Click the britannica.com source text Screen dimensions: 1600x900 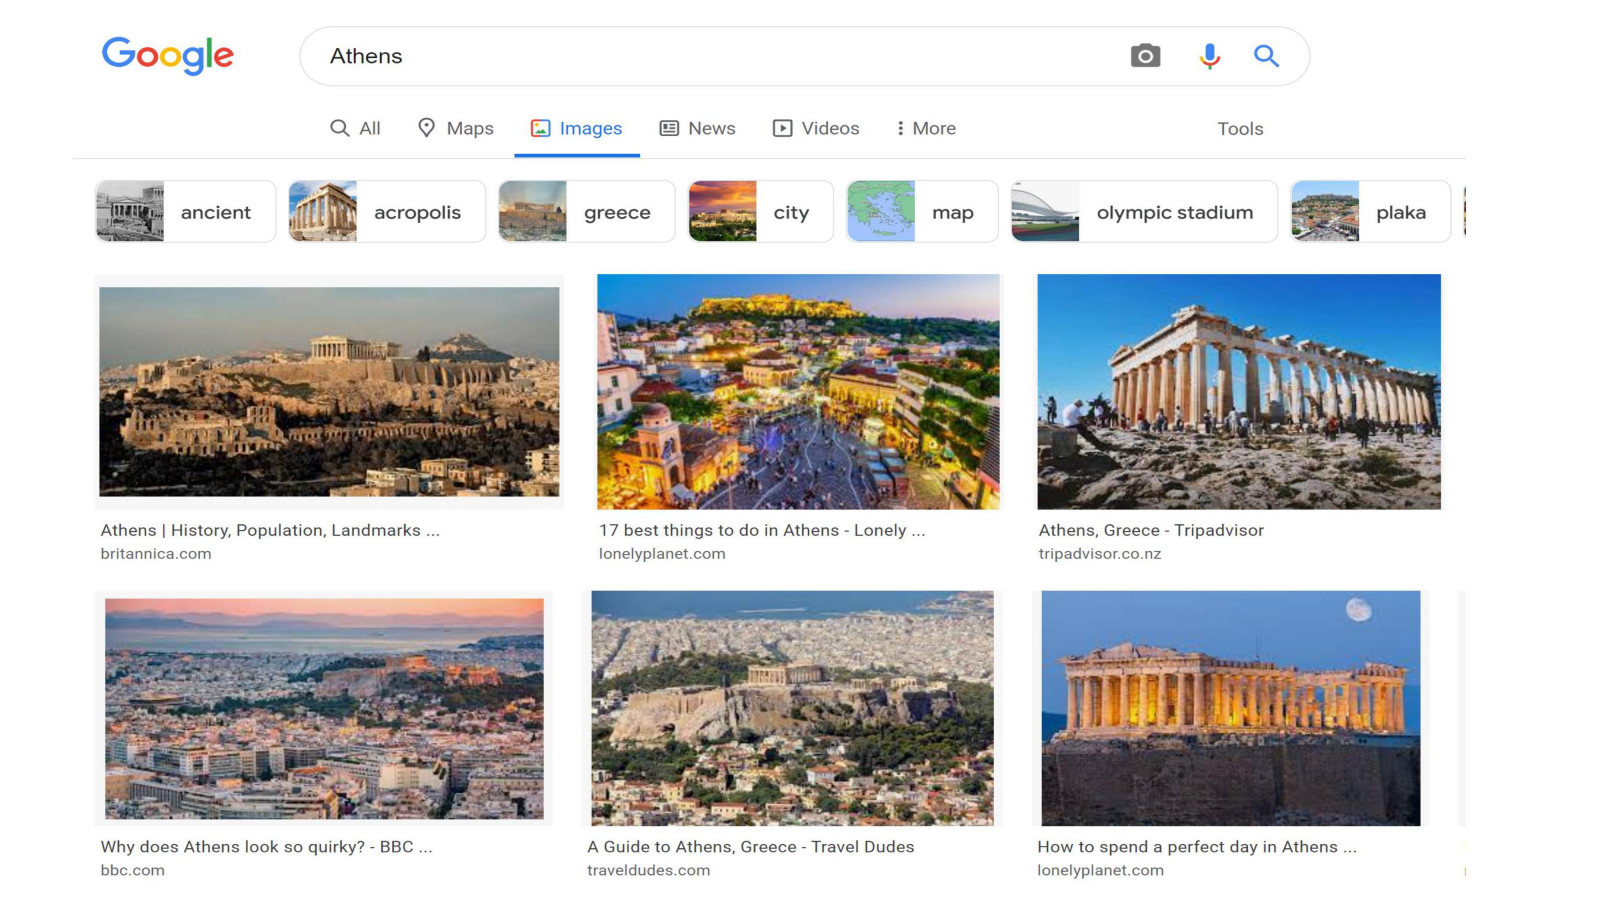tap(156, 554)
